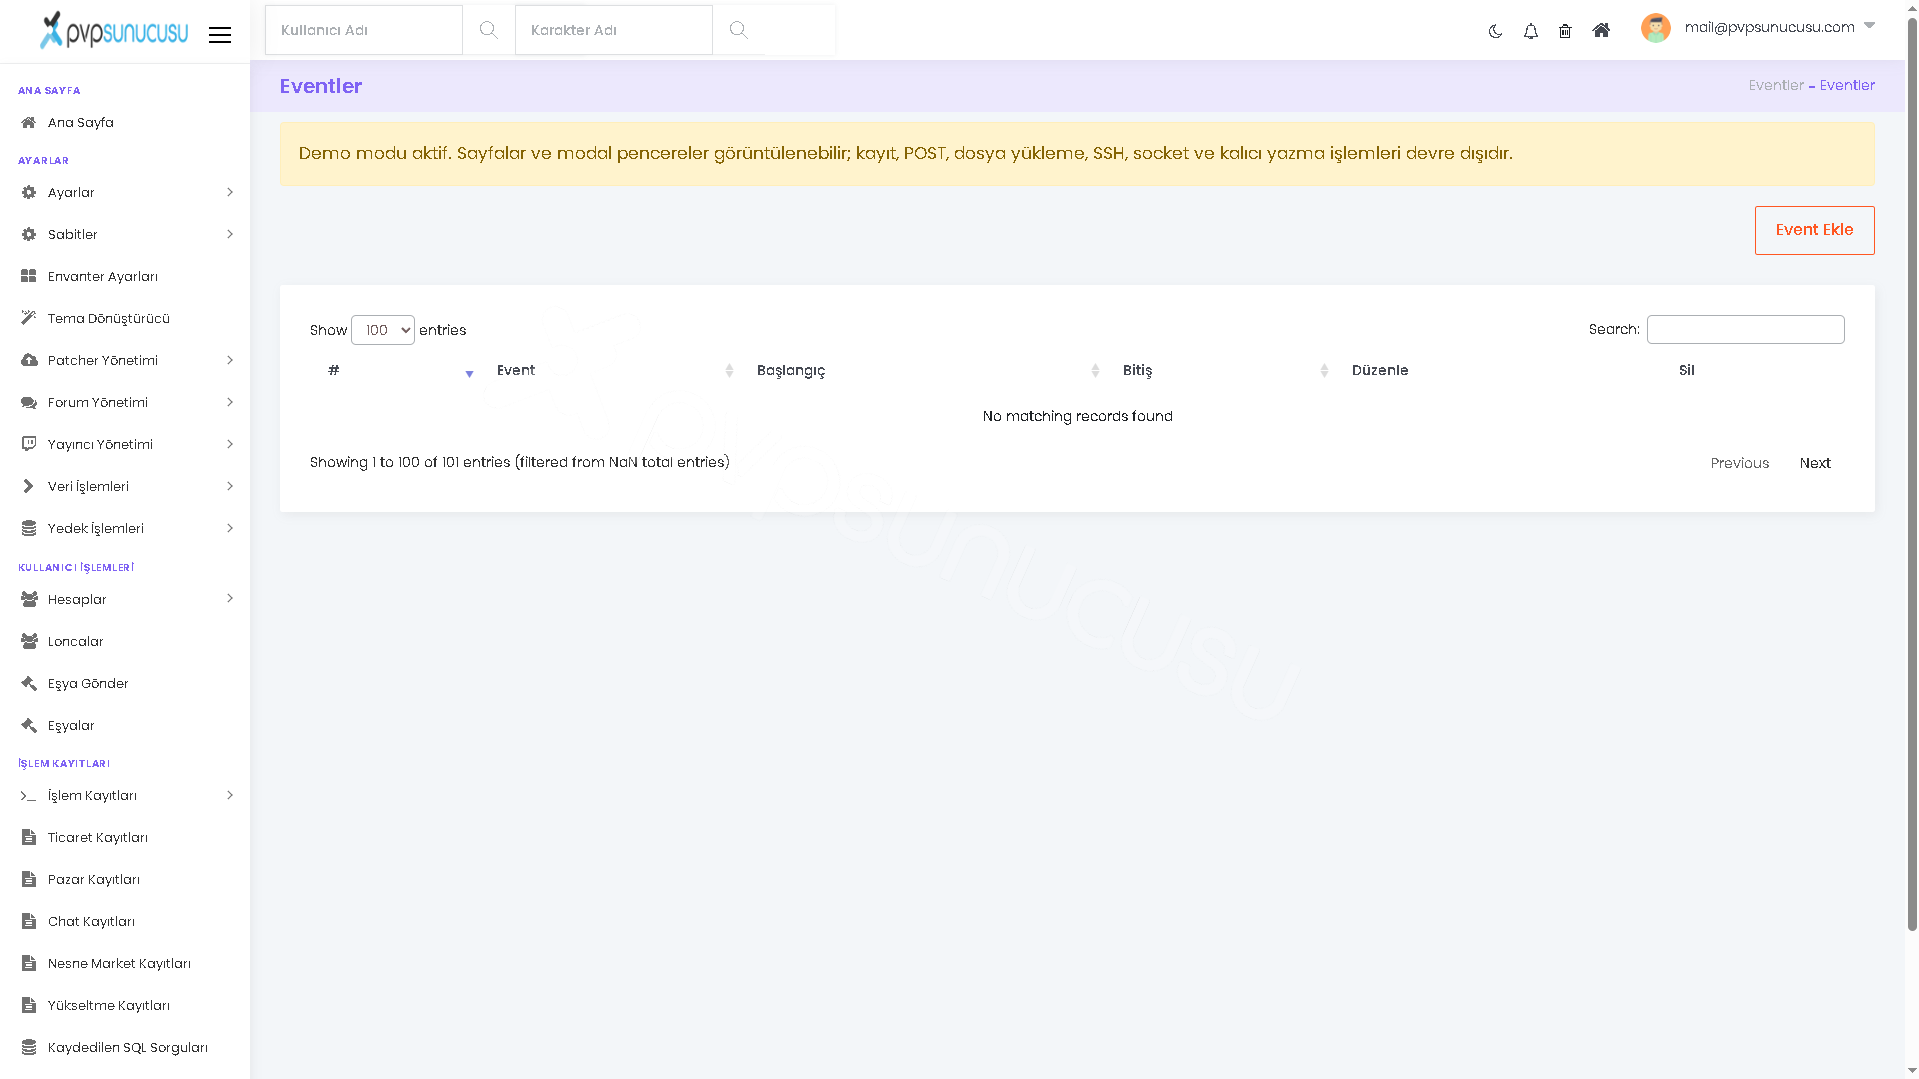Expand the Veri İşlemleri chevron
The image size is (1919, 1079).
230,487
